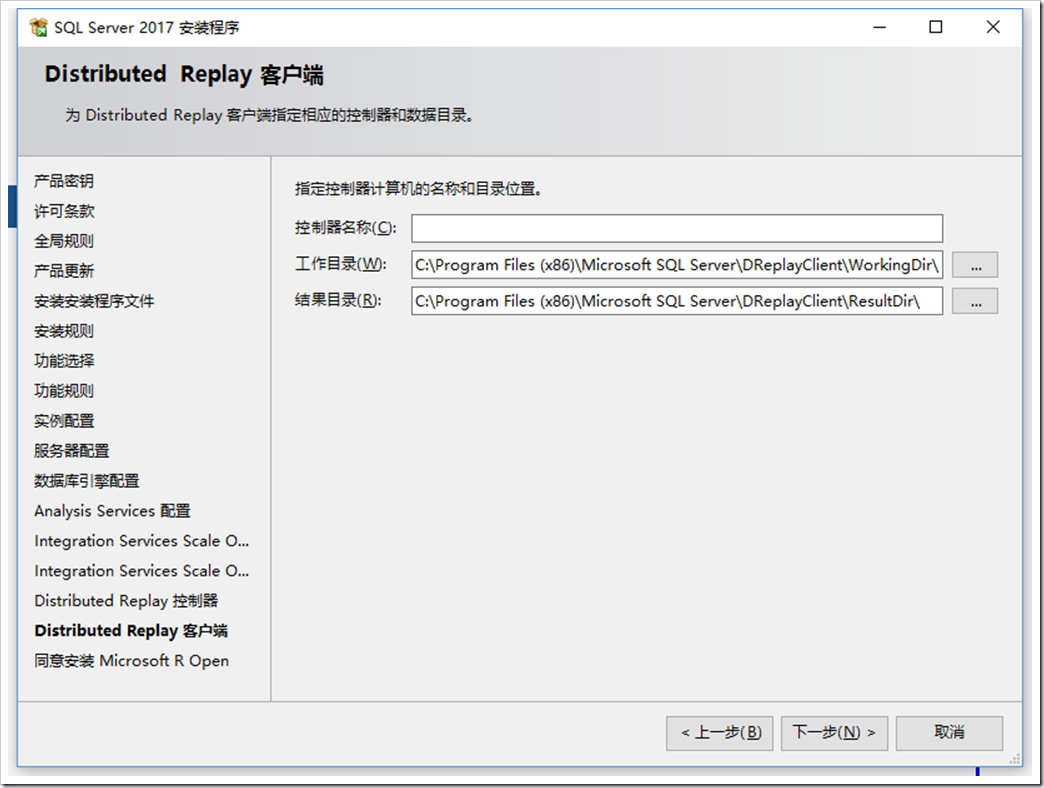Viewport: 1044px width, 788px height.
Task: Select the bold Distributed Replay 客户端 step
Action: tap(130, 630)
